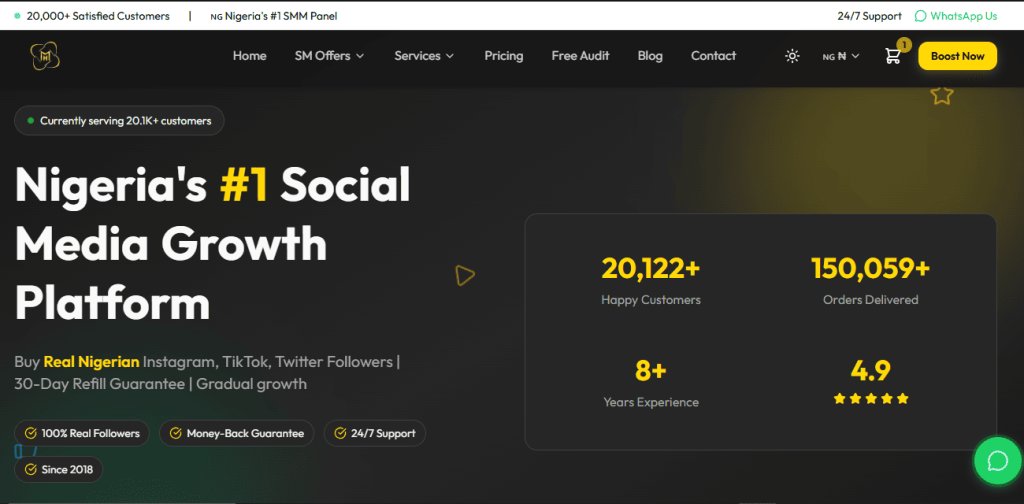Click the 4.9 rating number
1024x504 pixels.
871,371
